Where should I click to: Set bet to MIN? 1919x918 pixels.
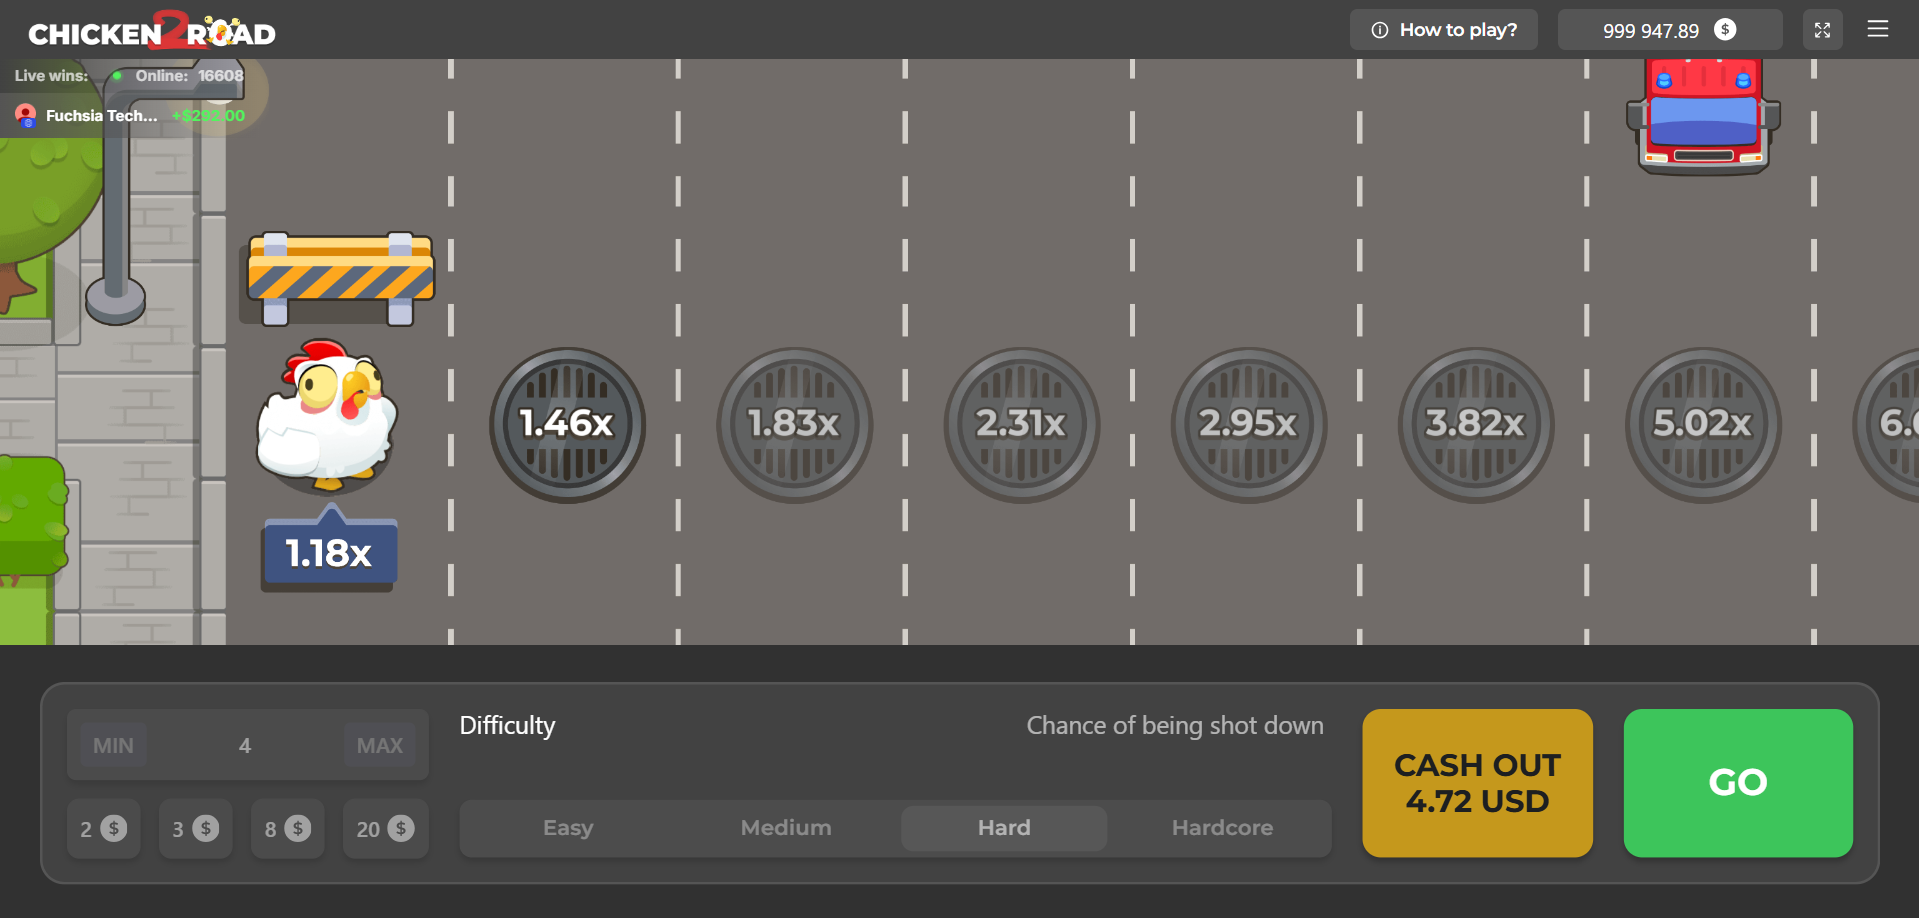[113, 745]
